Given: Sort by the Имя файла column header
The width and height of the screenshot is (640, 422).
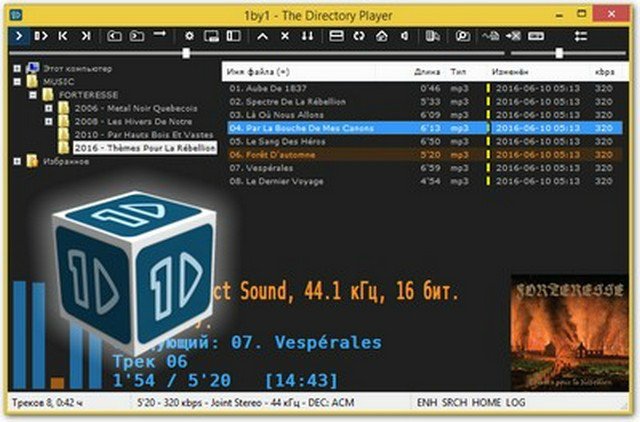Looking at the screenshot, I should (x=258, y=73).
